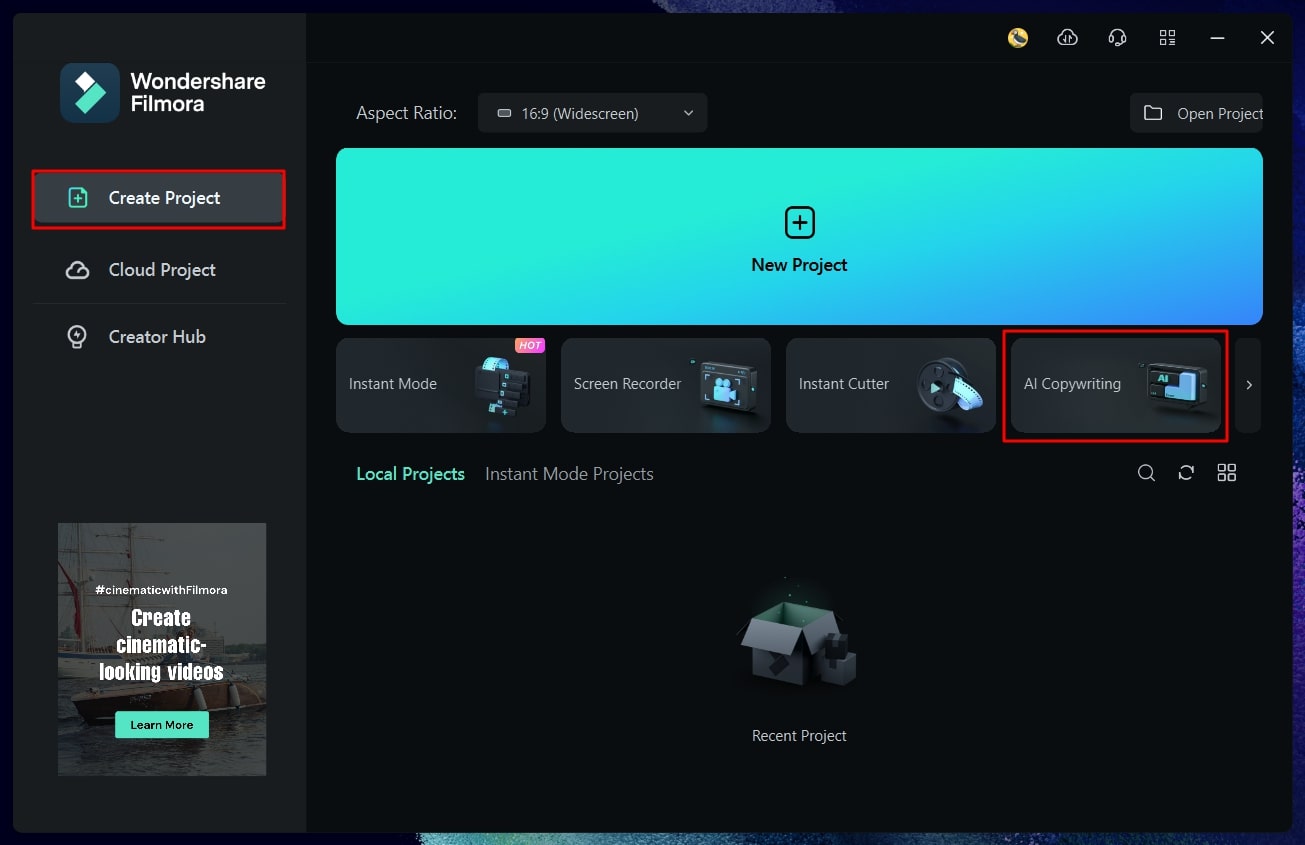Start a New Project

[799, 237]
